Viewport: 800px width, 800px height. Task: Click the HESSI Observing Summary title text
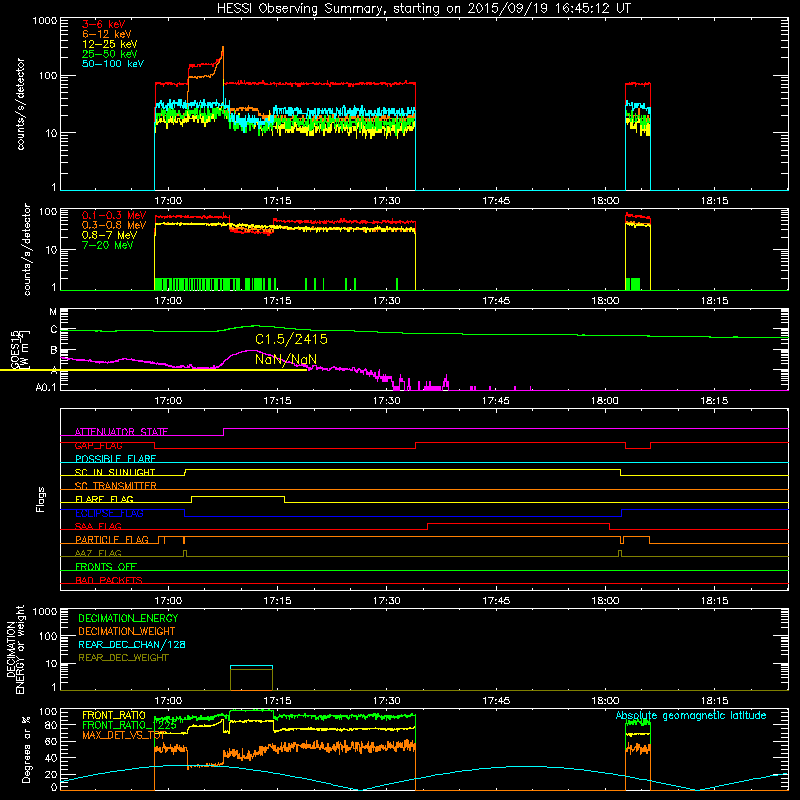(423, 9)
